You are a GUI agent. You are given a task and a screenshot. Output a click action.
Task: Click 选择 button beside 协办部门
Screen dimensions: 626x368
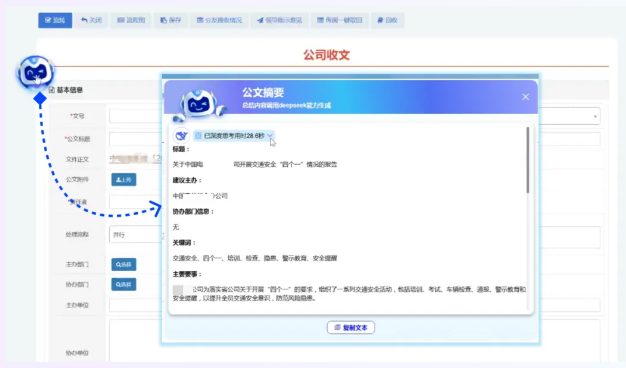pyautogui.click(x=123, y=285)
